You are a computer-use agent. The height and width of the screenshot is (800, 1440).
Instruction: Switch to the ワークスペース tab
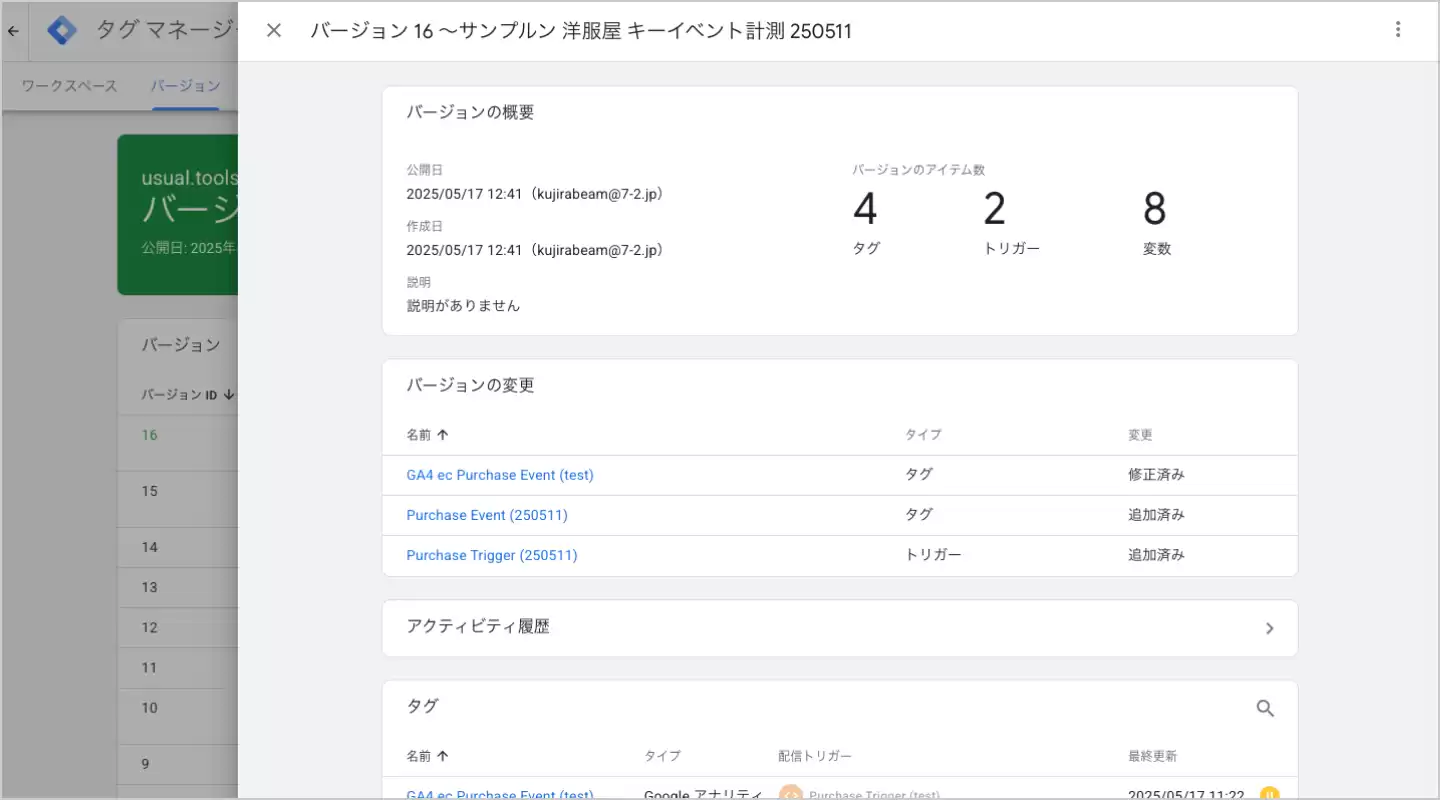(x=69, y=86)
